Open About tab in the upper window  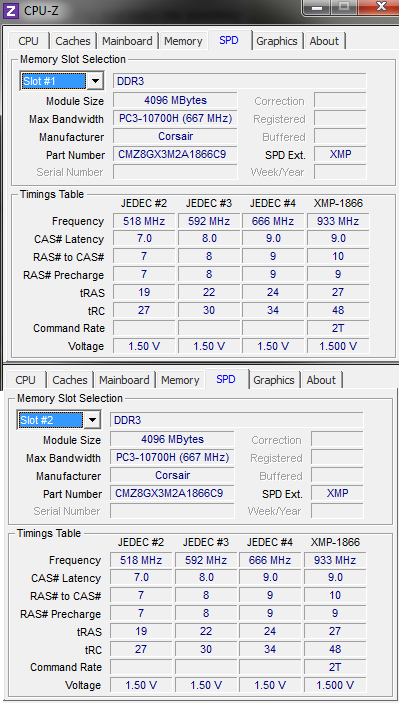pyautogui.click(x=324, y=41)
